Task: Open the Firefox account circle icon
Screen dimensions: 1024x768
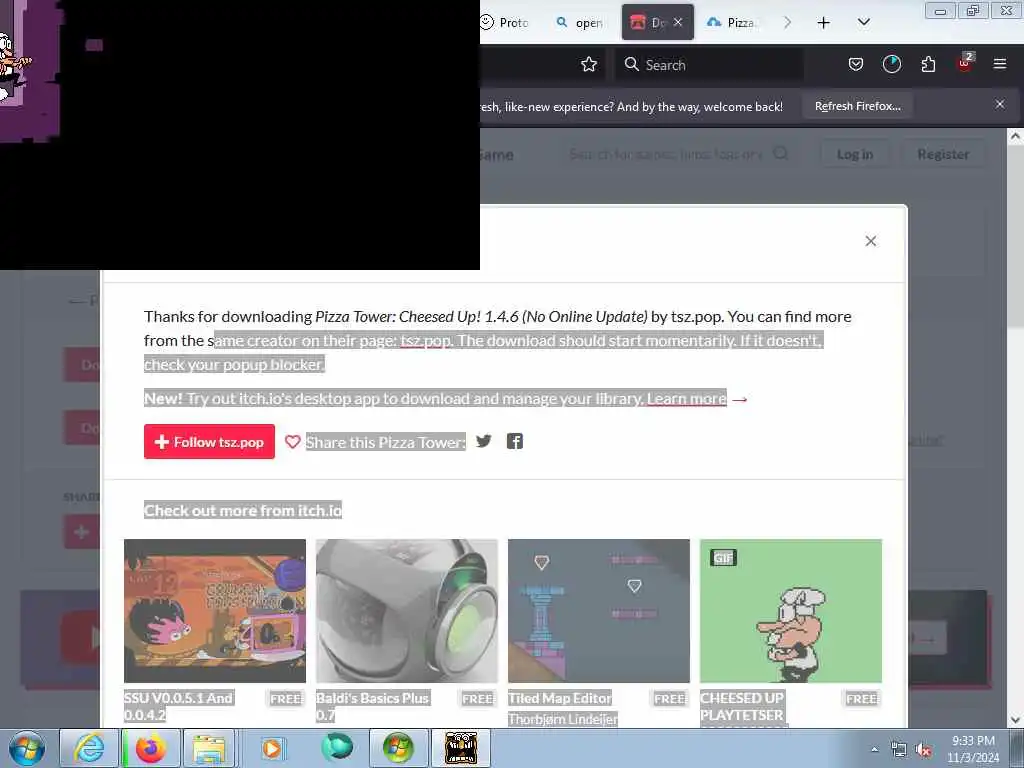Action: [891, 64]
